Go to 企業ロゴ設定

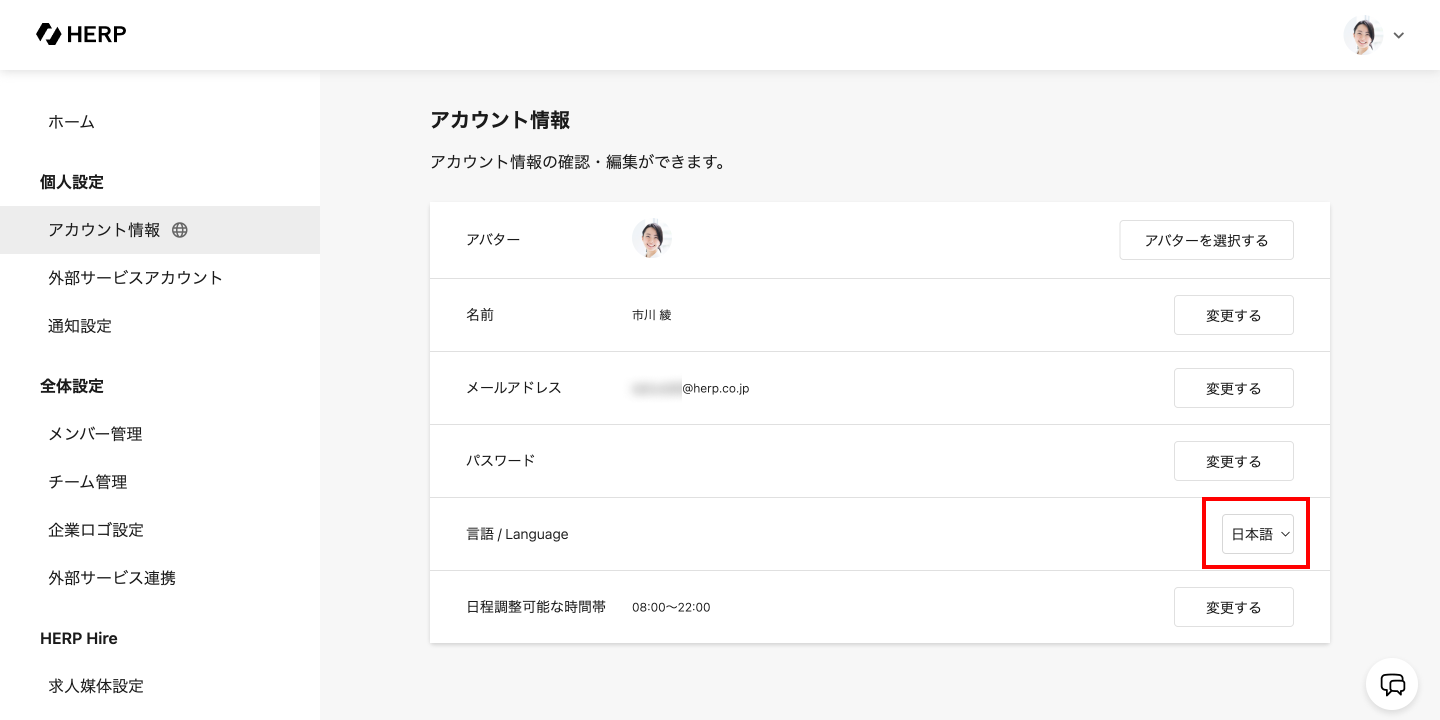click(96, 530)
